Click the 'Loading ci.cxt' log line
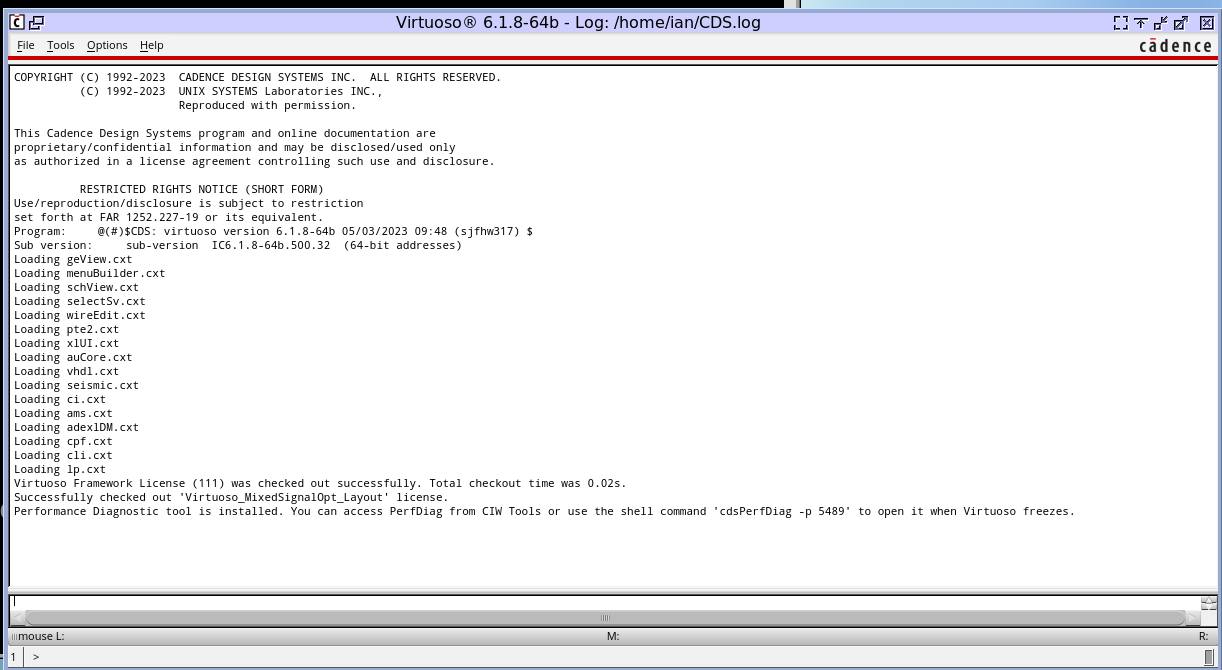Image resolution: width=1222 pixels, height=670 pixels. click(60, 399)
